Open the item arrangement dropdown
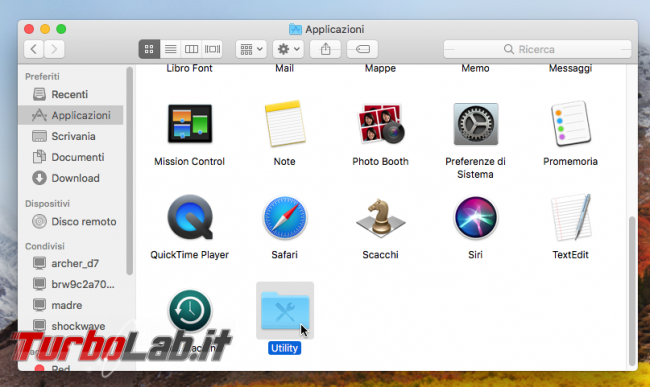650x387 pixels. pyautogui.click(x=251, y=49)
